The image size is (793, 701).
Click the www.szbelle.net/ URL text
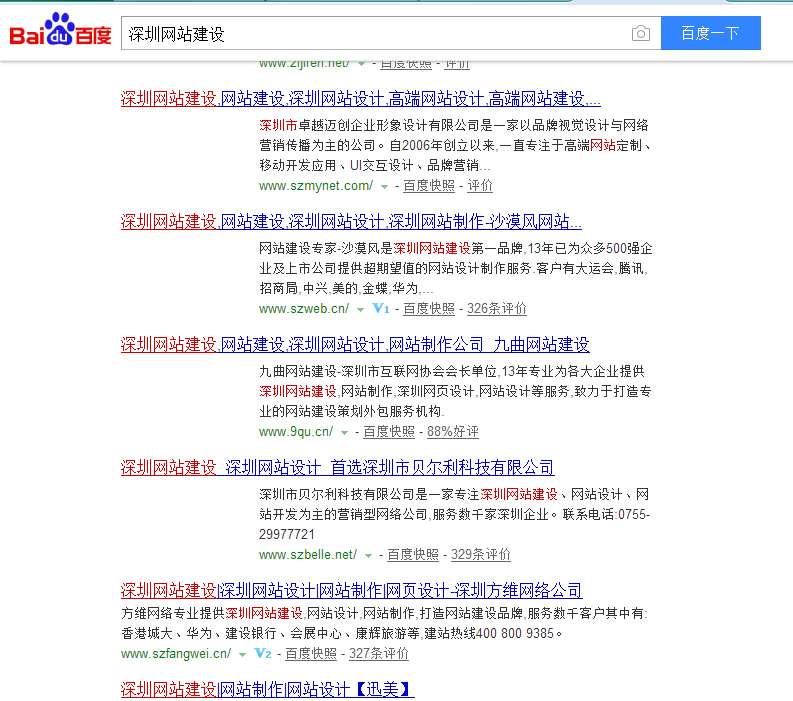coord(308,554)
